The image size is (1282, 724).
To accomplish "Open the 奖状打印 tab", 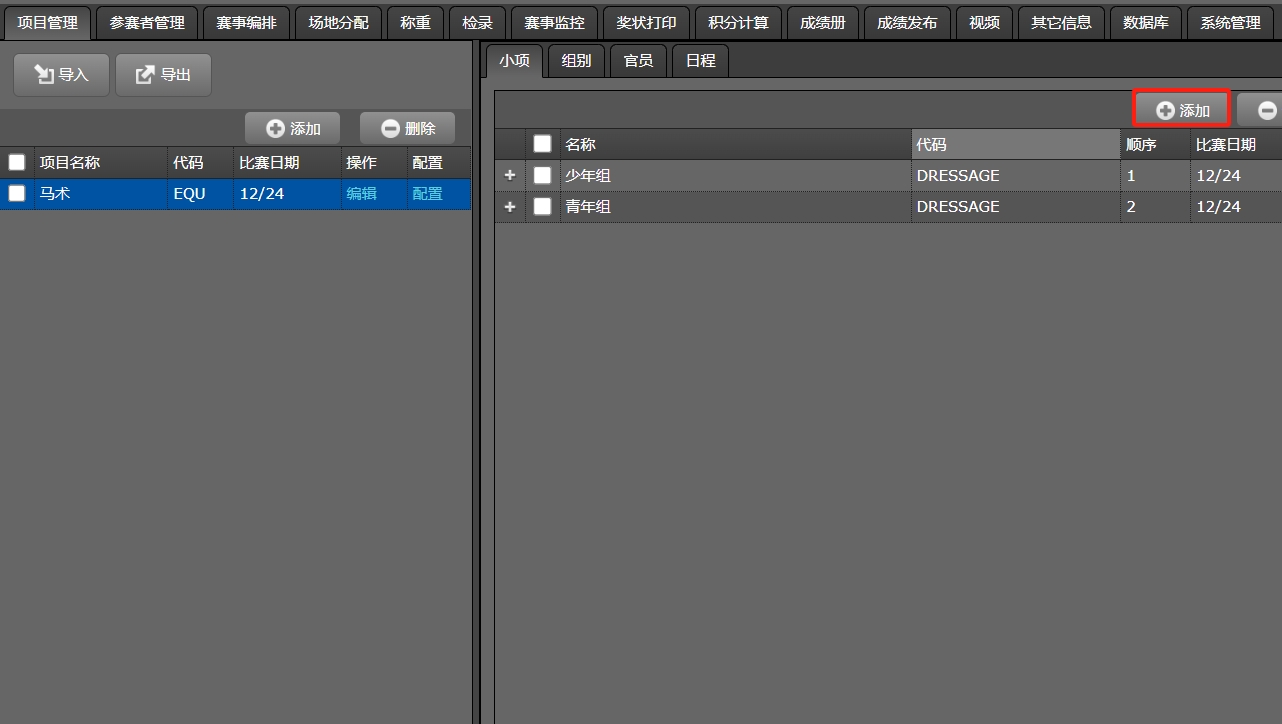I will tap(646, 22).
